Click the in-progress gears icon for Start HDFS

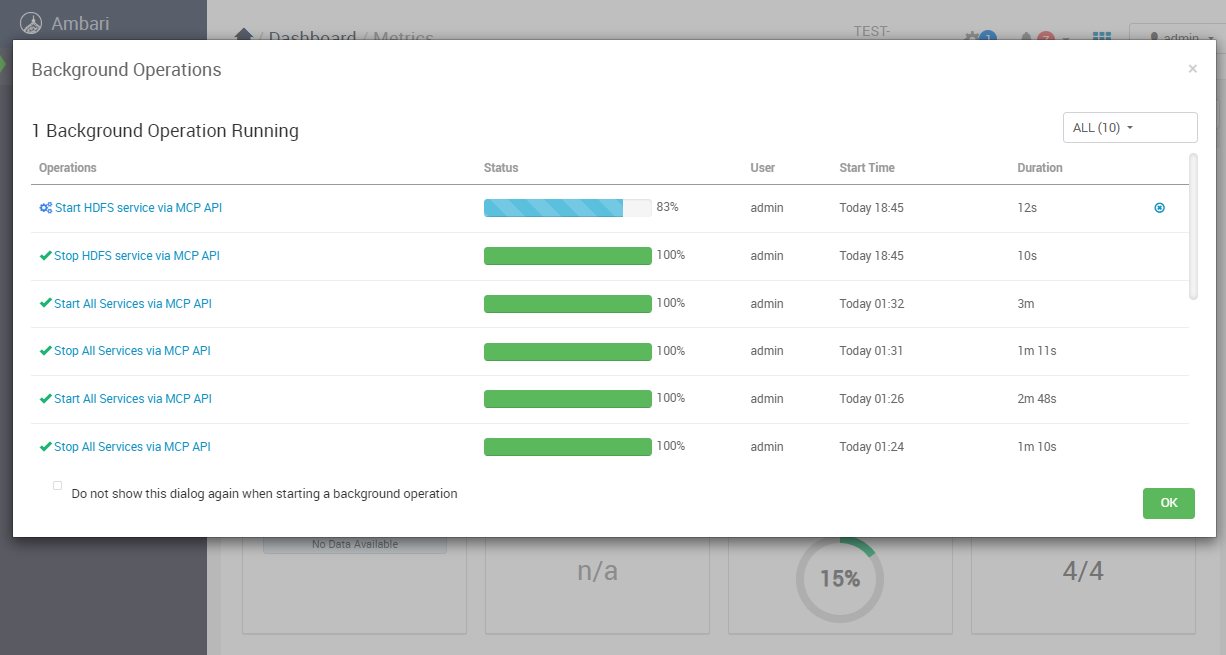[45, 208]
